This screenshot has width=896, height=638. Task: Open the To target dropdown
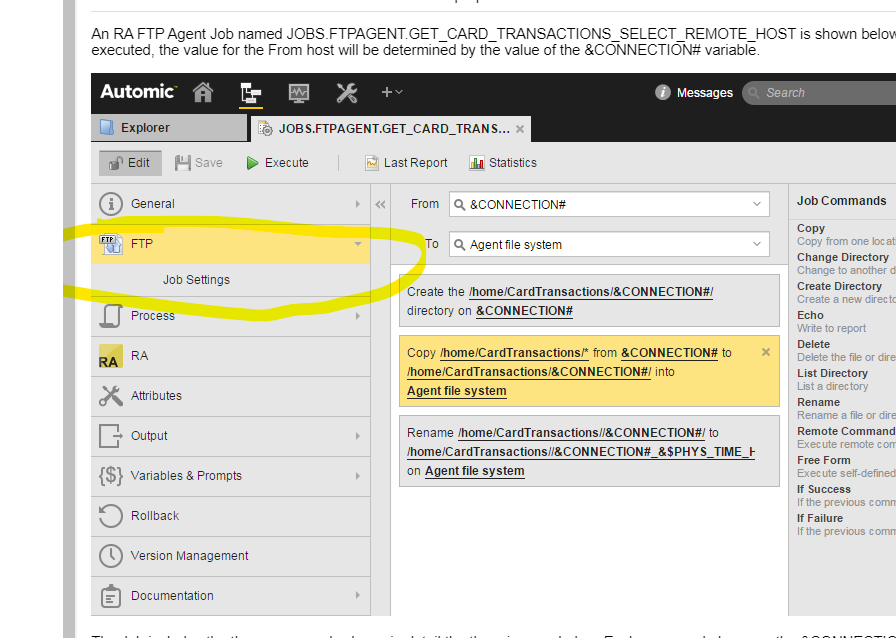click(758, 244)
